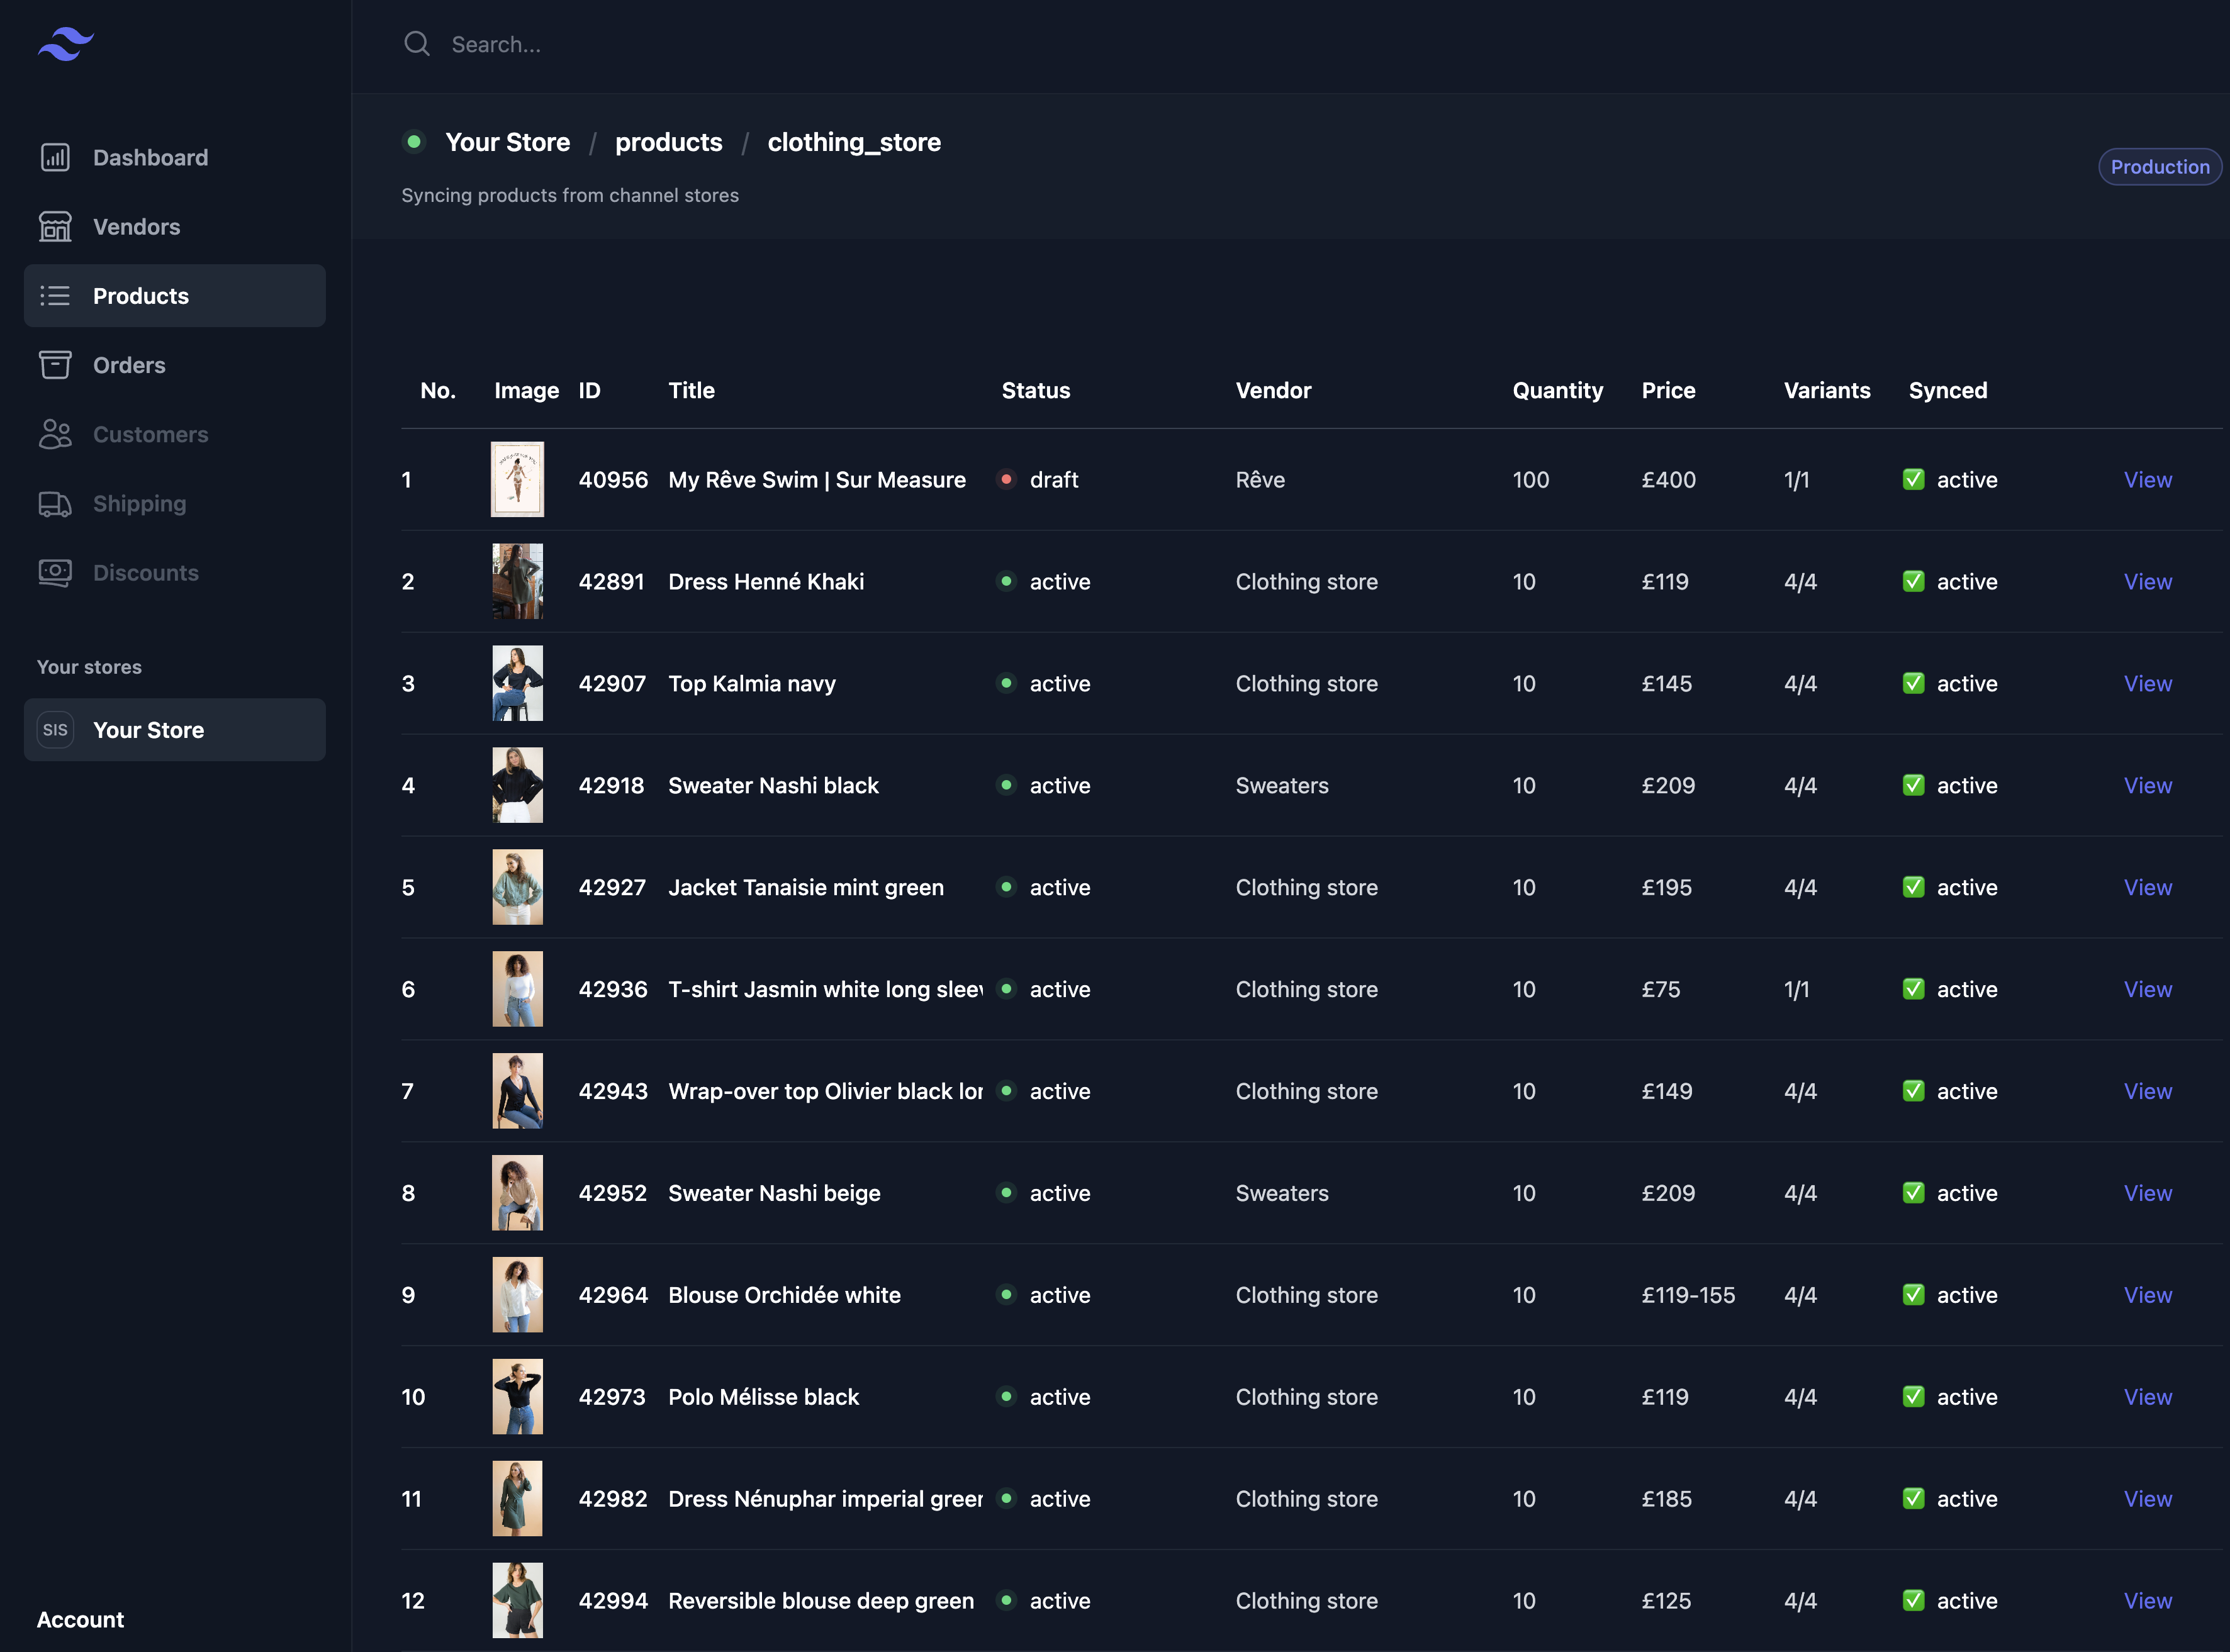
Task: Click View link for Dress Henné Khaki
Action: [x=2147, y=582]
